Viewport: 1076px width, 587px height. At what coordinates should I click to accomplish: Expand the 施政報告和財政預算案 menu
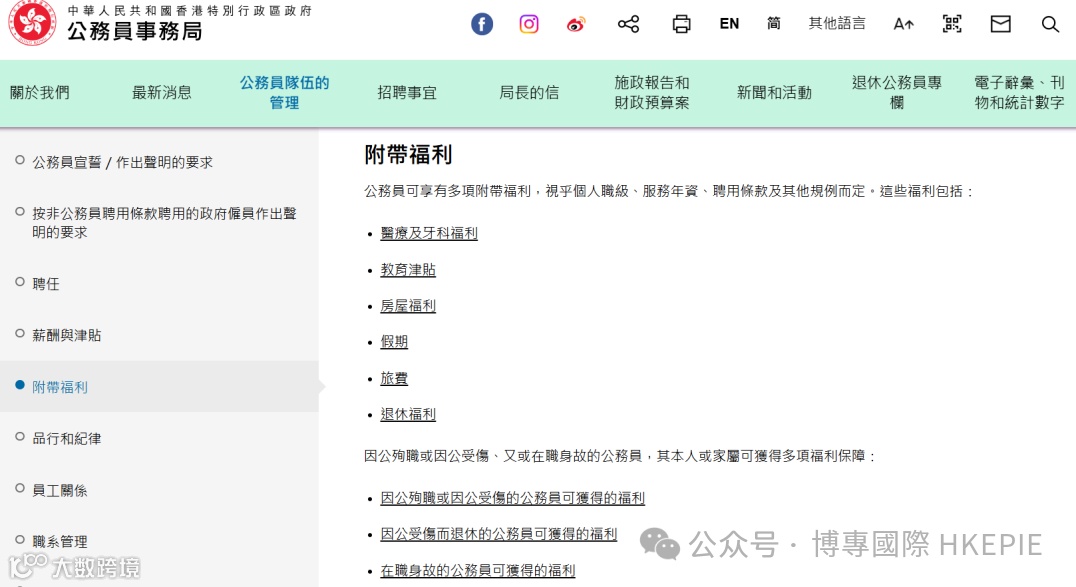tap(651, 92)
